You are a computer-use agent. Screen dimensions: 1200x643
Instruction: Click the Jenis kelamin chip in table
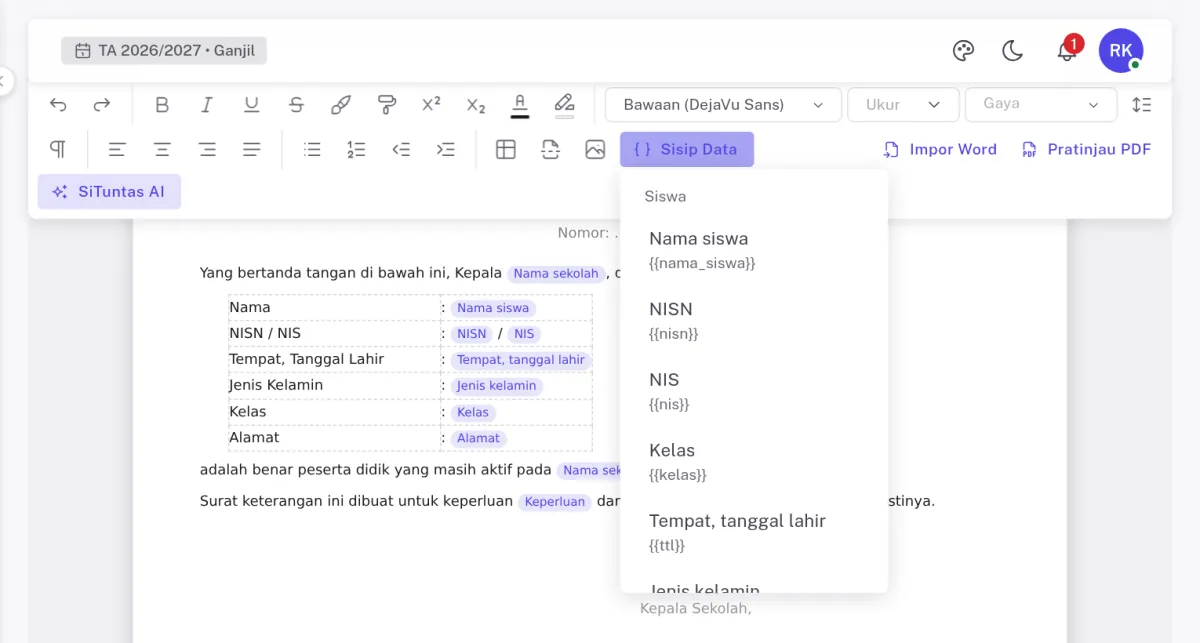click(x=497, y=386)
